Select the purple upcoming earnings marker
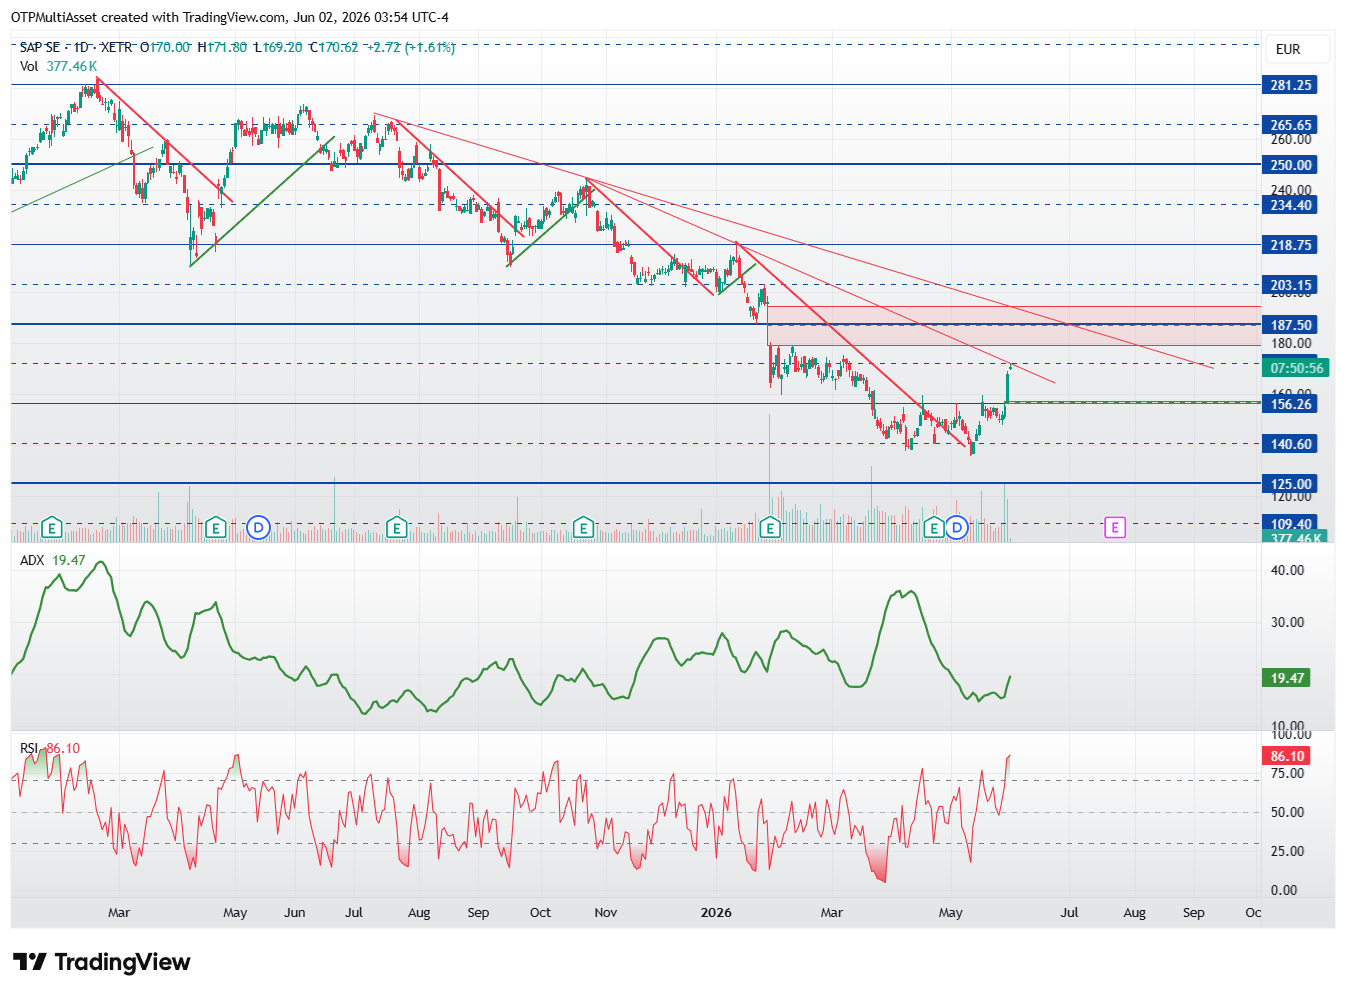Viewport: 1346px width, 996px height. [1115, 527]
